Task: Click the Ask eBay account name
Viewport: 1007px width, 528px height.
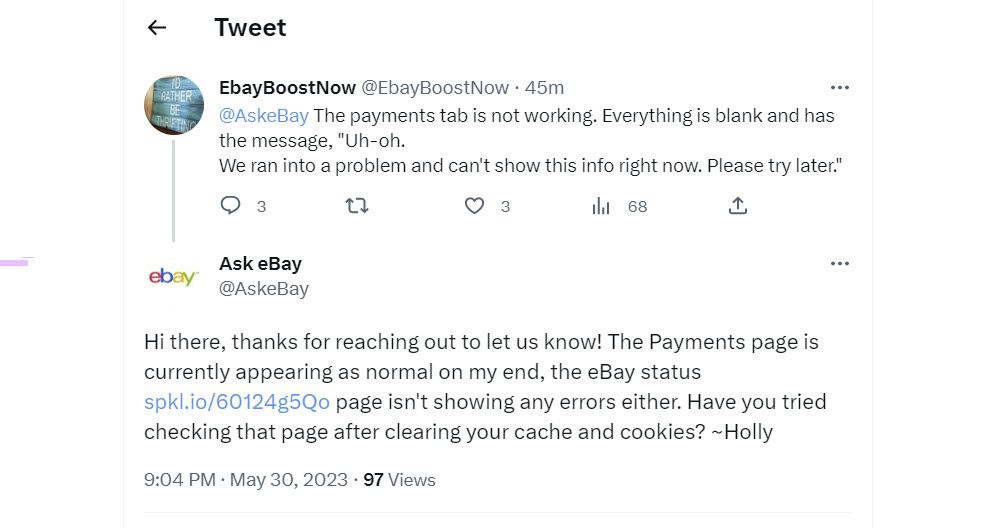Action: (x=260, y=264)
